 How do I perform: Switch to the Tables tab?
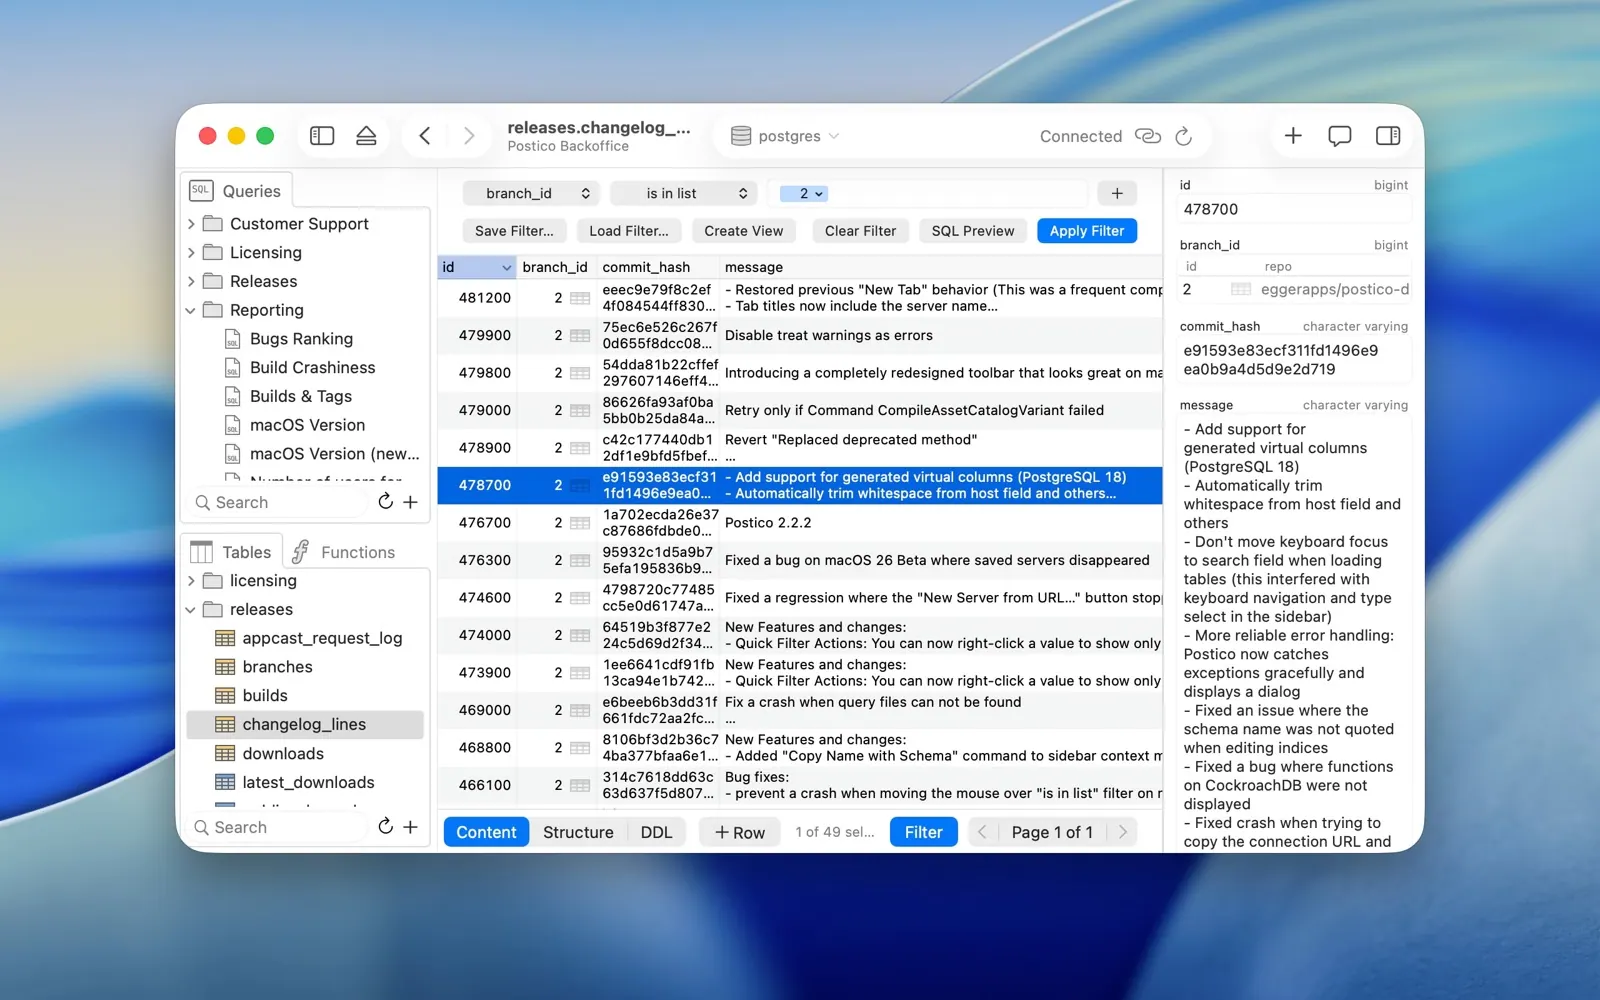pos(232,552)
